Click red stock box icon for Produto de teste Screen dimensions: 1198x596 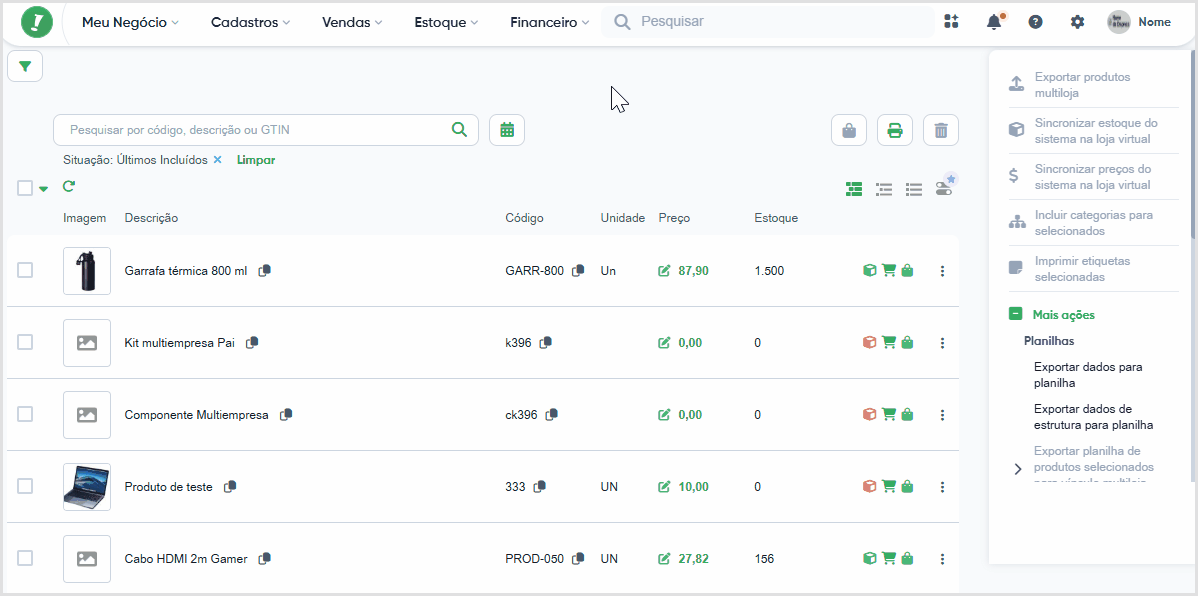click(869, 486)
